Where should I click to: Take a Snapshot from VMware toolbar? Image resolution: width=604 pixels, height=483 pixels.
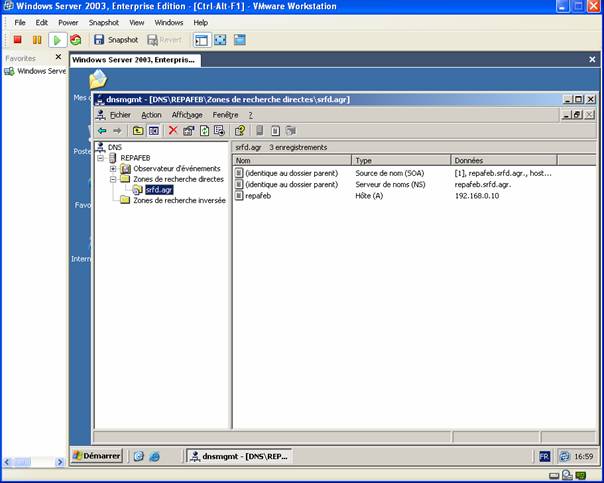[116, 40]
